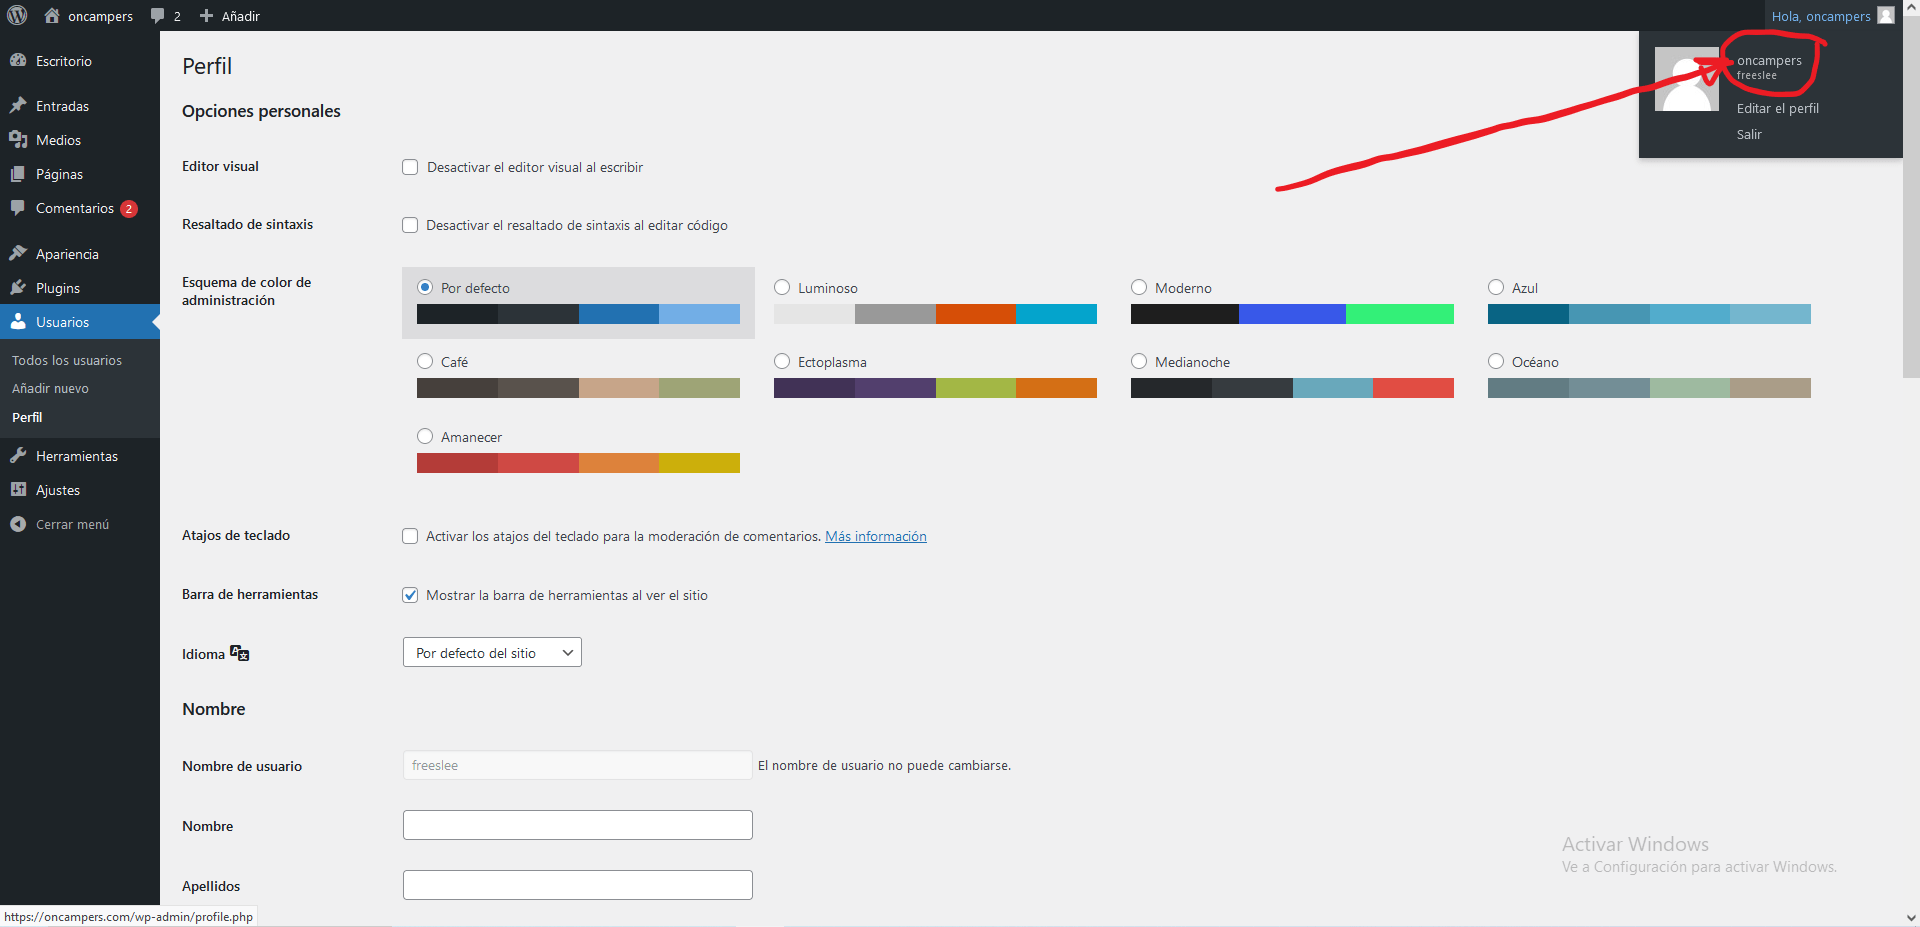Click the Entradas pin icon
Viewport: 1920px width, 927px height.
[18, 105]
